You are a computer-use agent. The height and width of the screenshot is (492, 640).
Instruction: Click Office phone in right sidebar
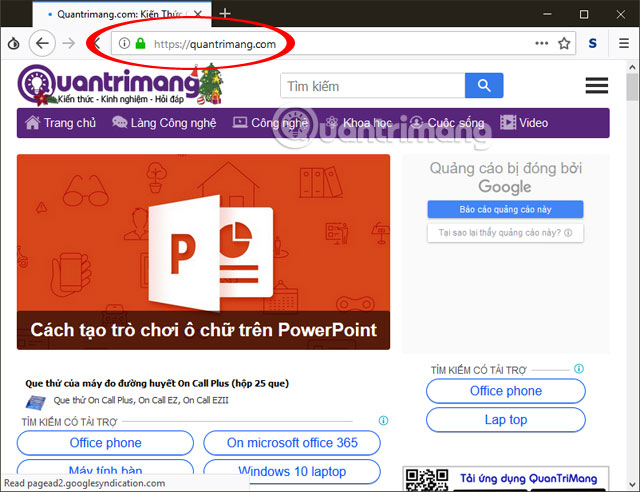tap(506, 391)
